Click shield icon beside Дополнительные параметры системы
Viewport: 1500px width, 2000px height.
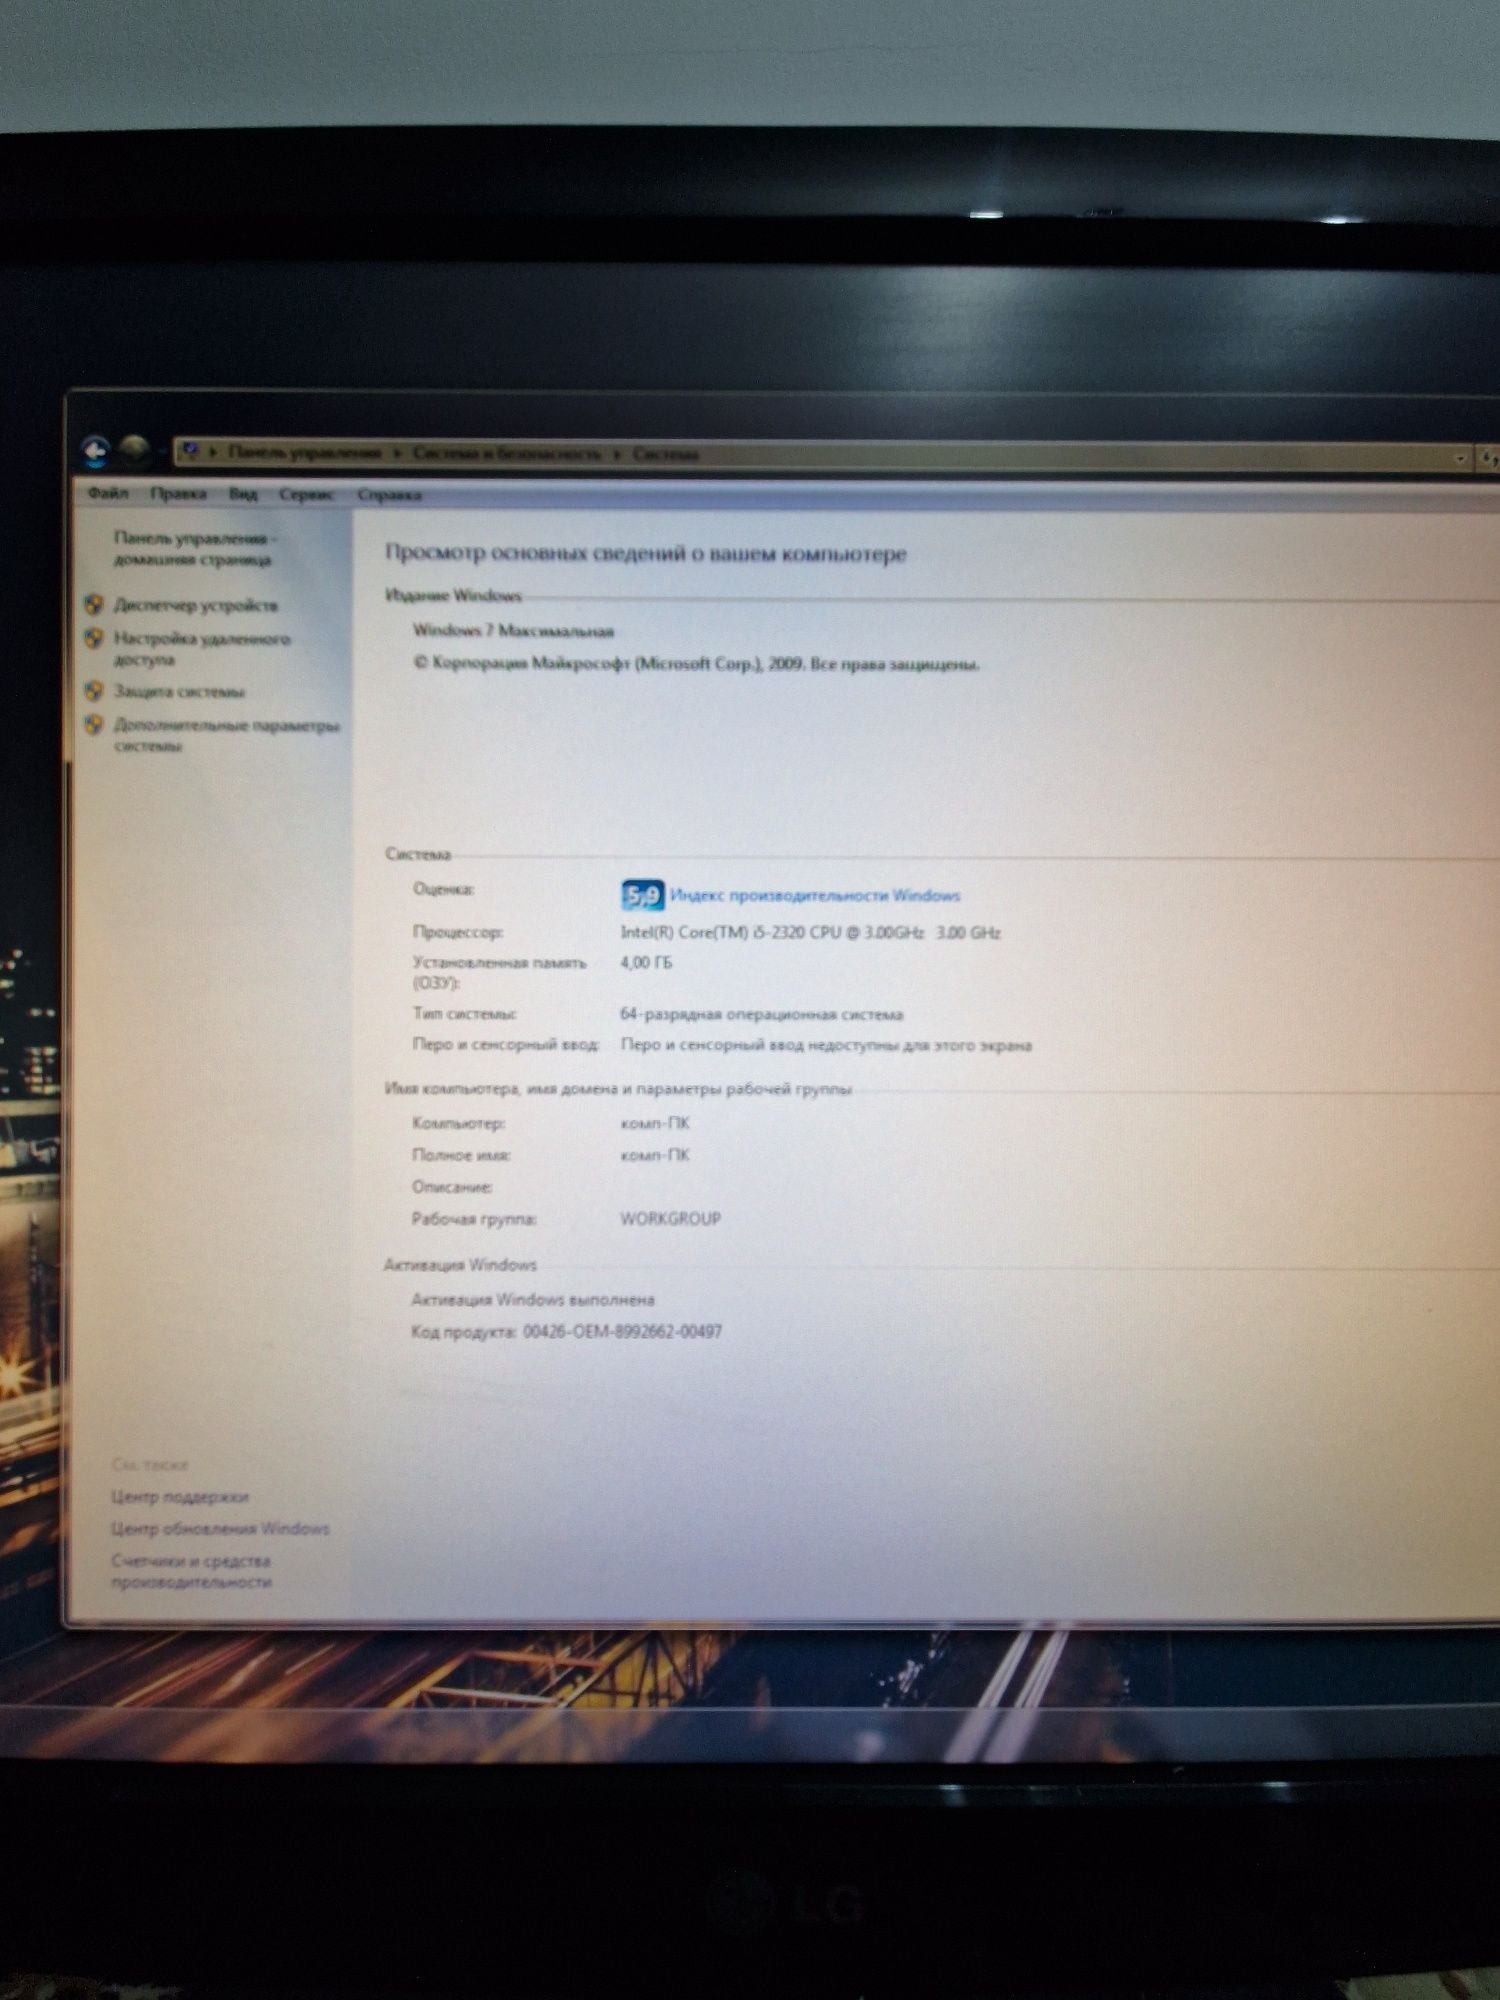click(x=94, y=723)
